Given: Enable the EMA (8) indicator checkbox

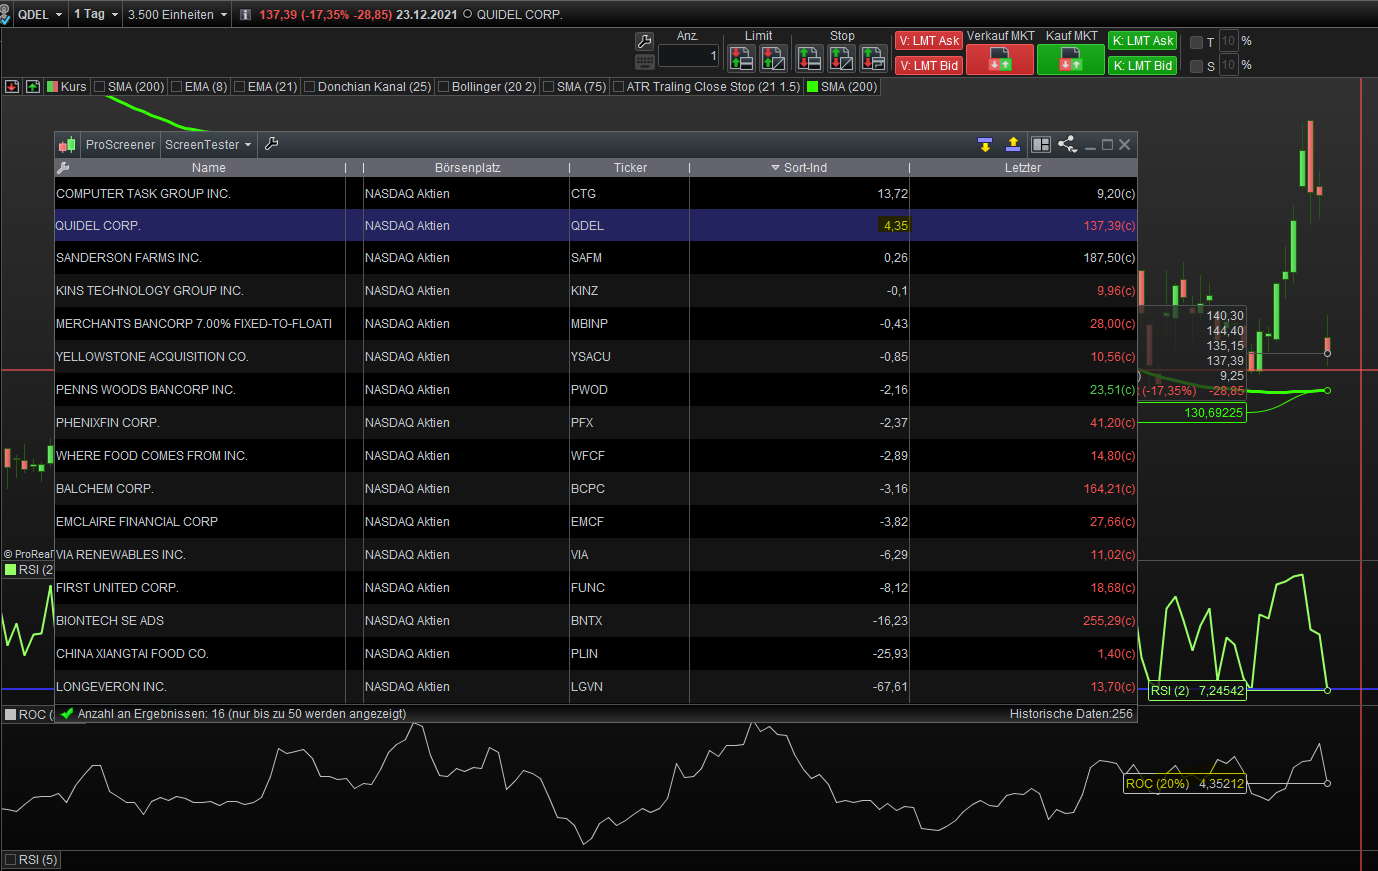Looking at the screenshot, I should pos(176,87).
